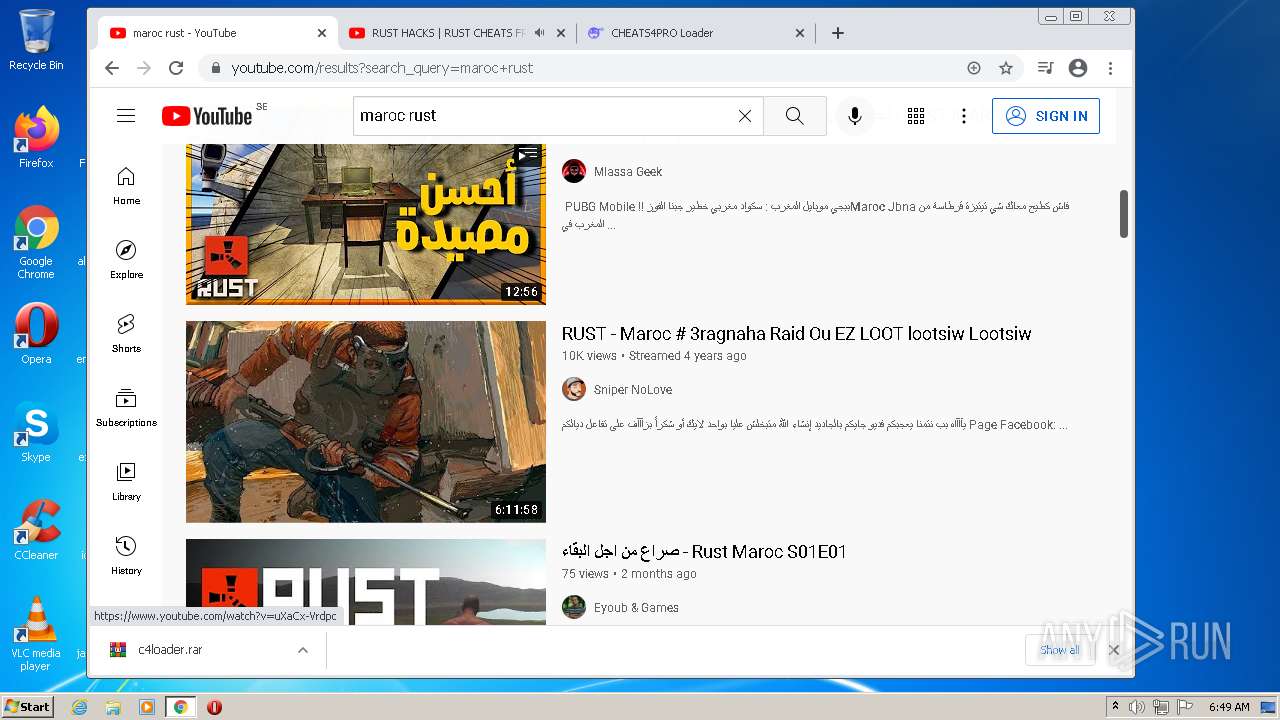The width and height of the screenshot is (1280, 720).
Task: Visit the Mlassa Geek channel
Action: (628, 172)
